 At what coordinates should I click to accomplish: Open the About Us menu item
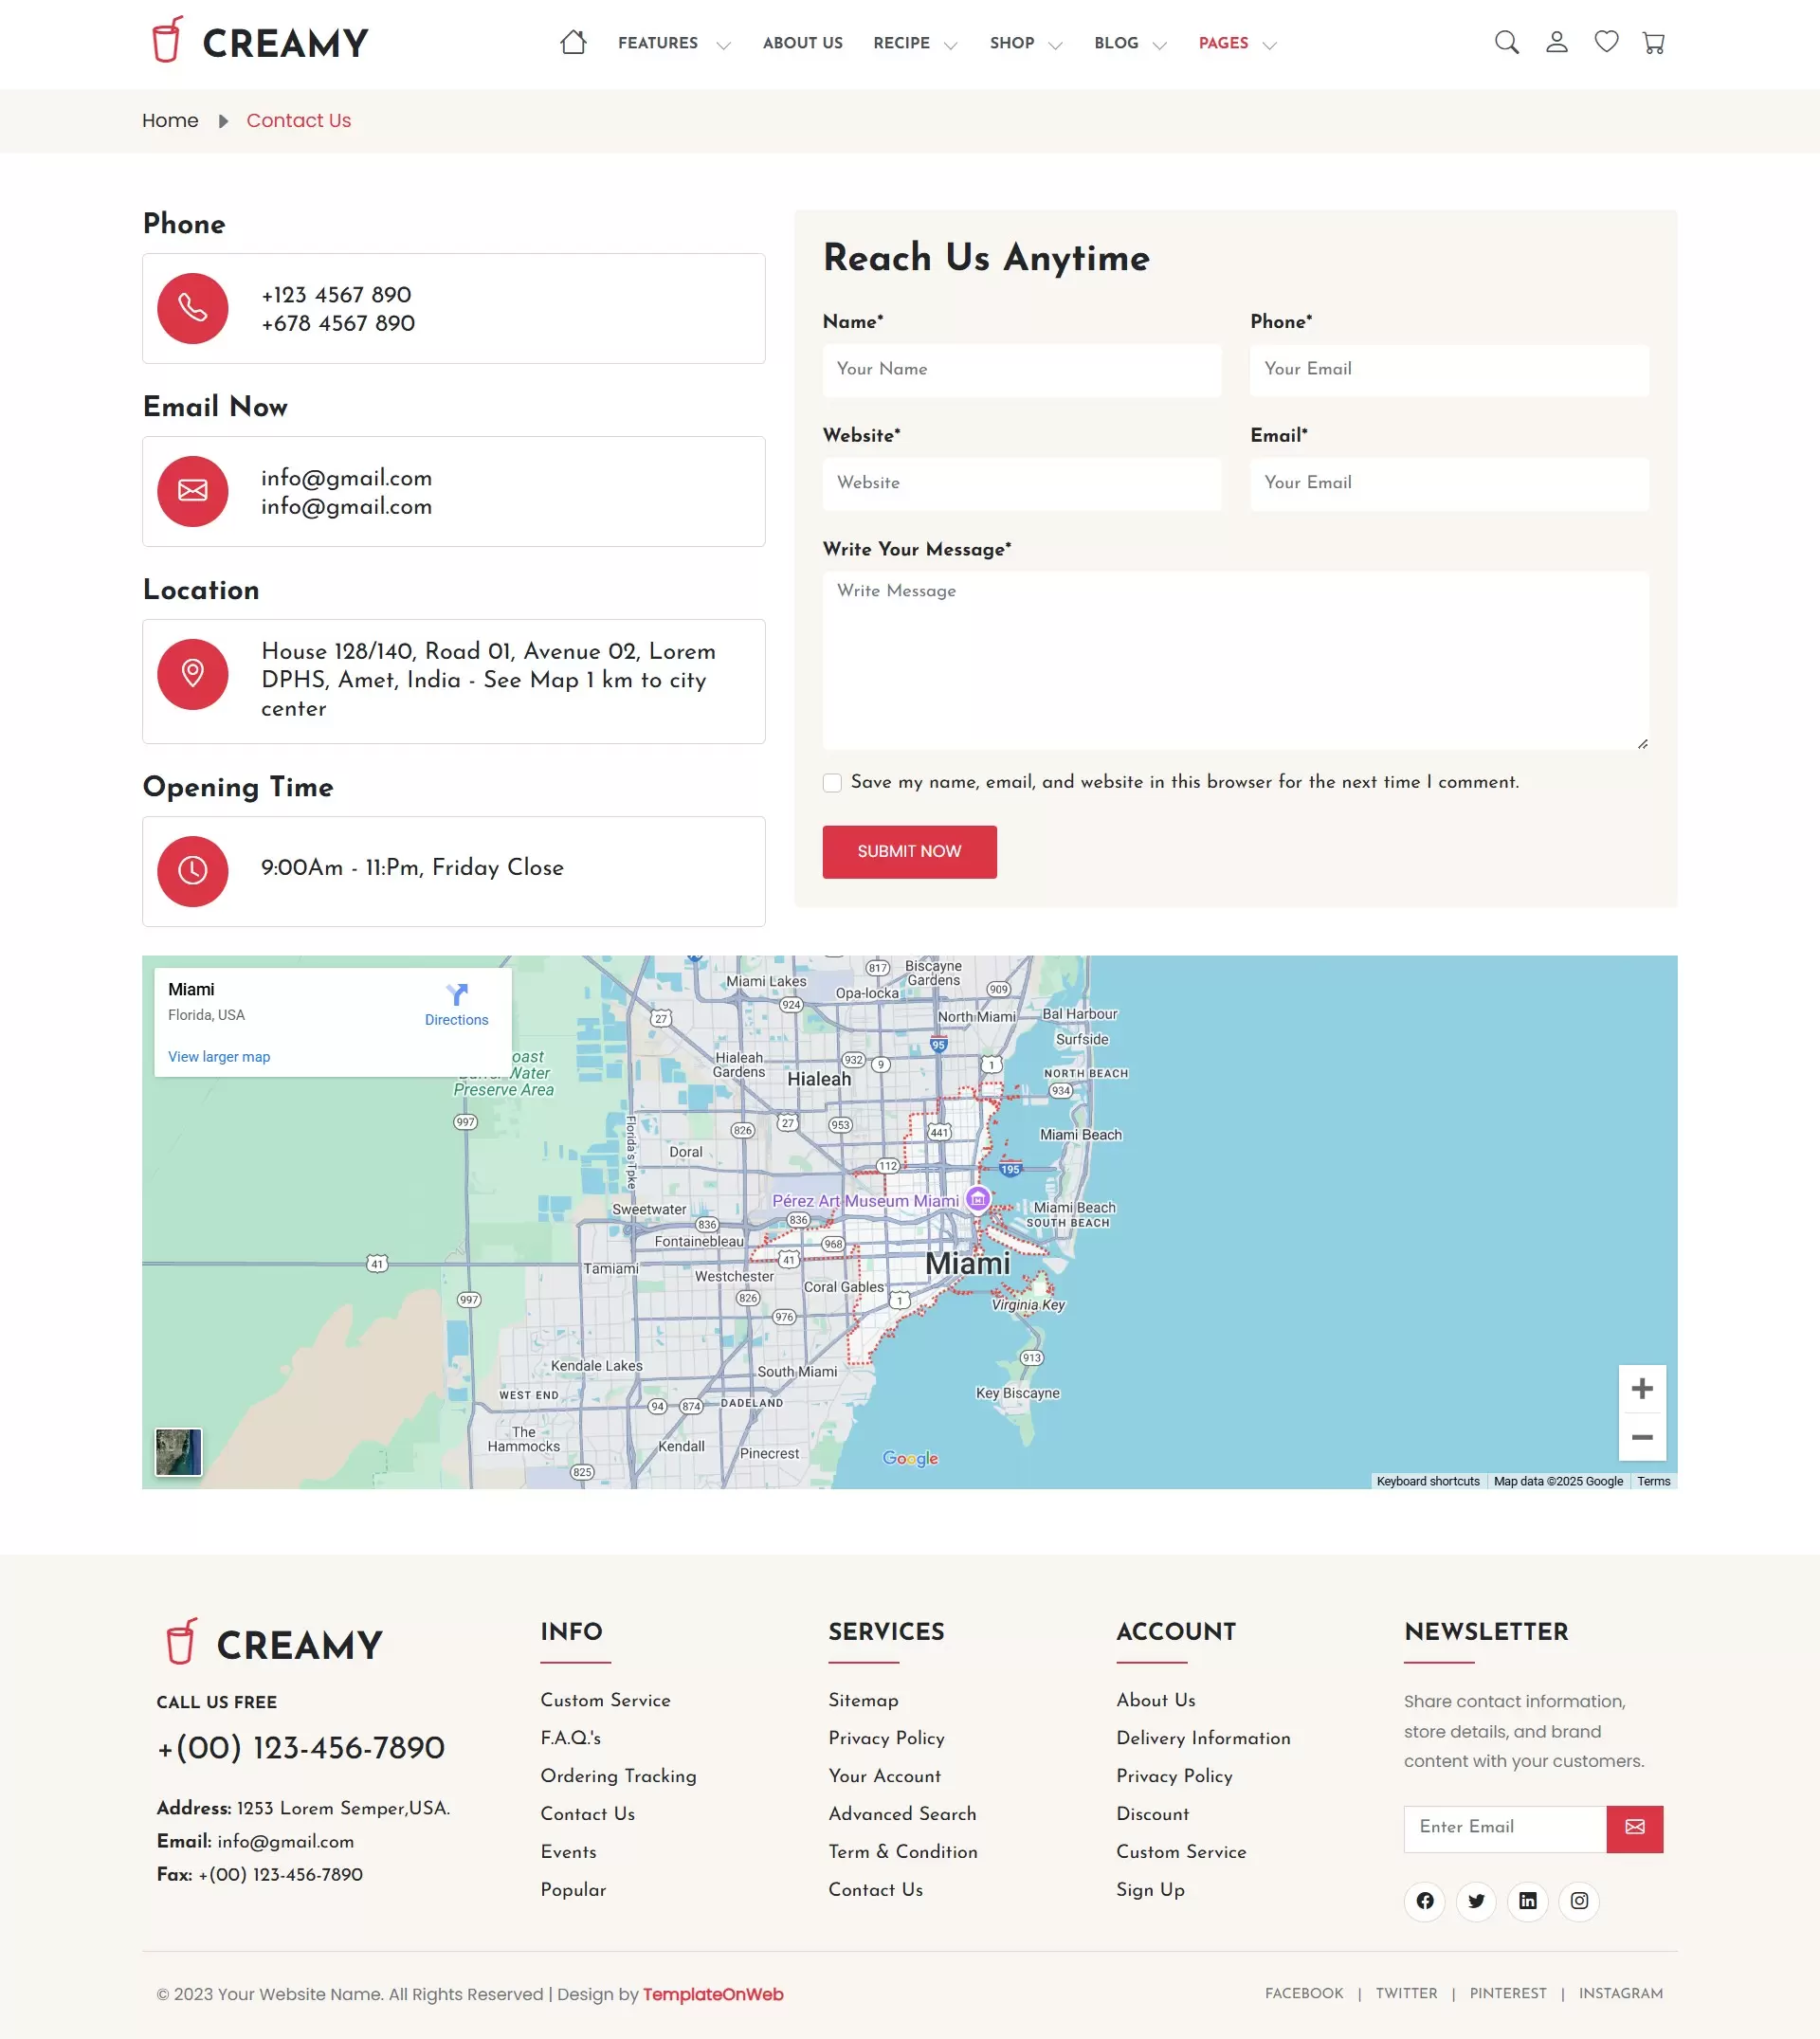coord(802,44)
